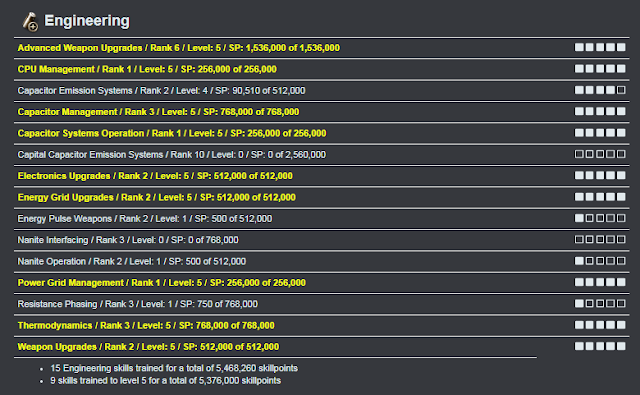Image resolution: width=640 pixels, height=395 pixels.
Task: Click the Engineering heading text
Action: 87,20
